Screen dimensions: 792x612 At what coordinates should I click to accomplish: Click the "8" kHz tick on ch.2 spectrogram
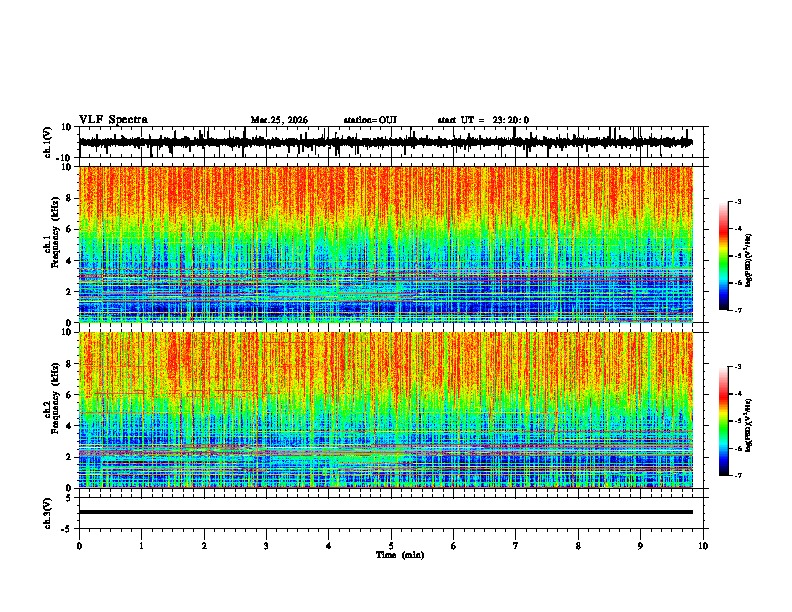click(70, 364)
